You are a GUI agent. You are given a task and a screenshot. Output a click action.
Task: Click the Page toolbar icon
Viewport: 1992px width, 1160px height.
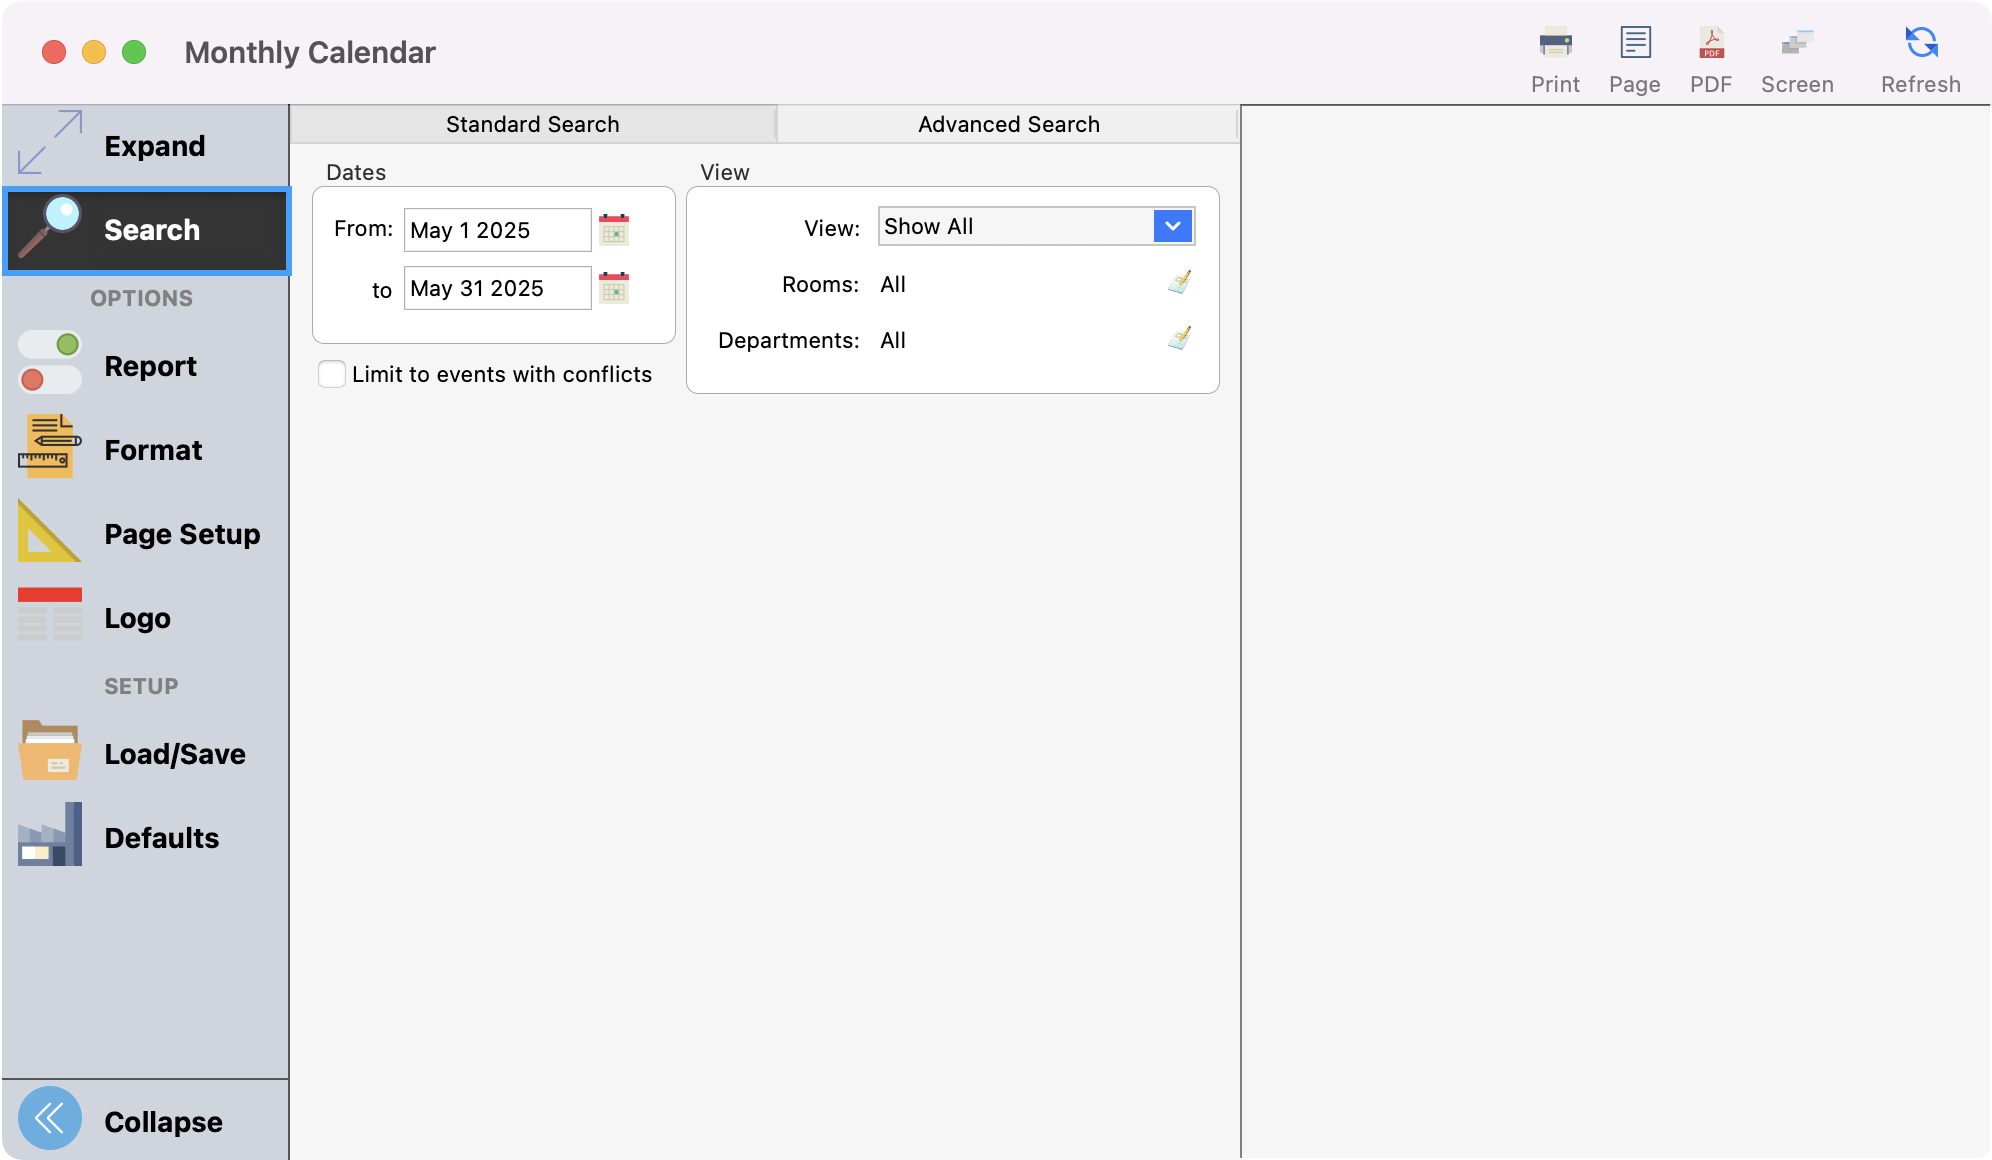pos(1635,45)
